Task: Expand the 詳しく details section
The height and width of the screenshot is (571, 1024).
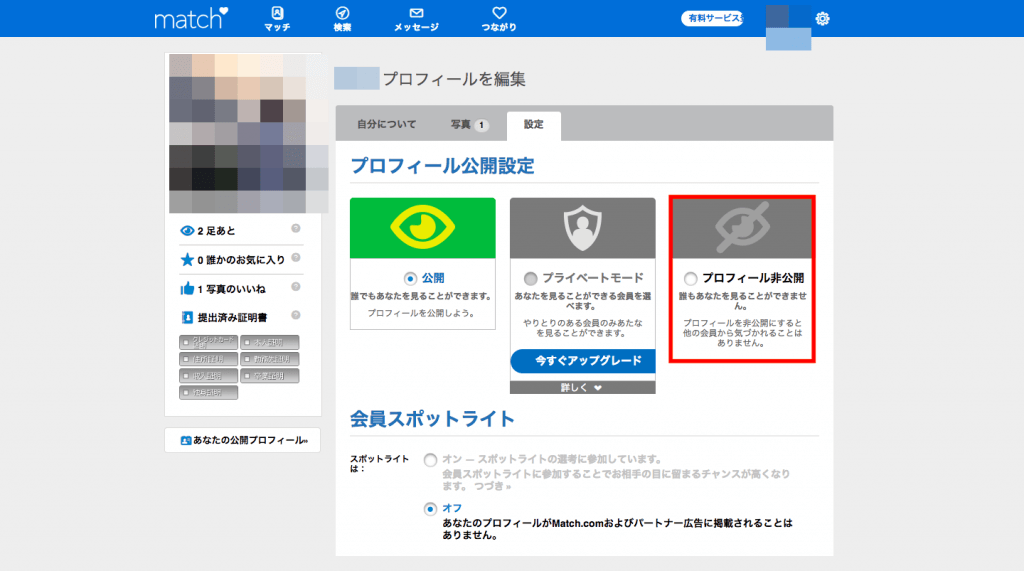Action: pos(582,387)
